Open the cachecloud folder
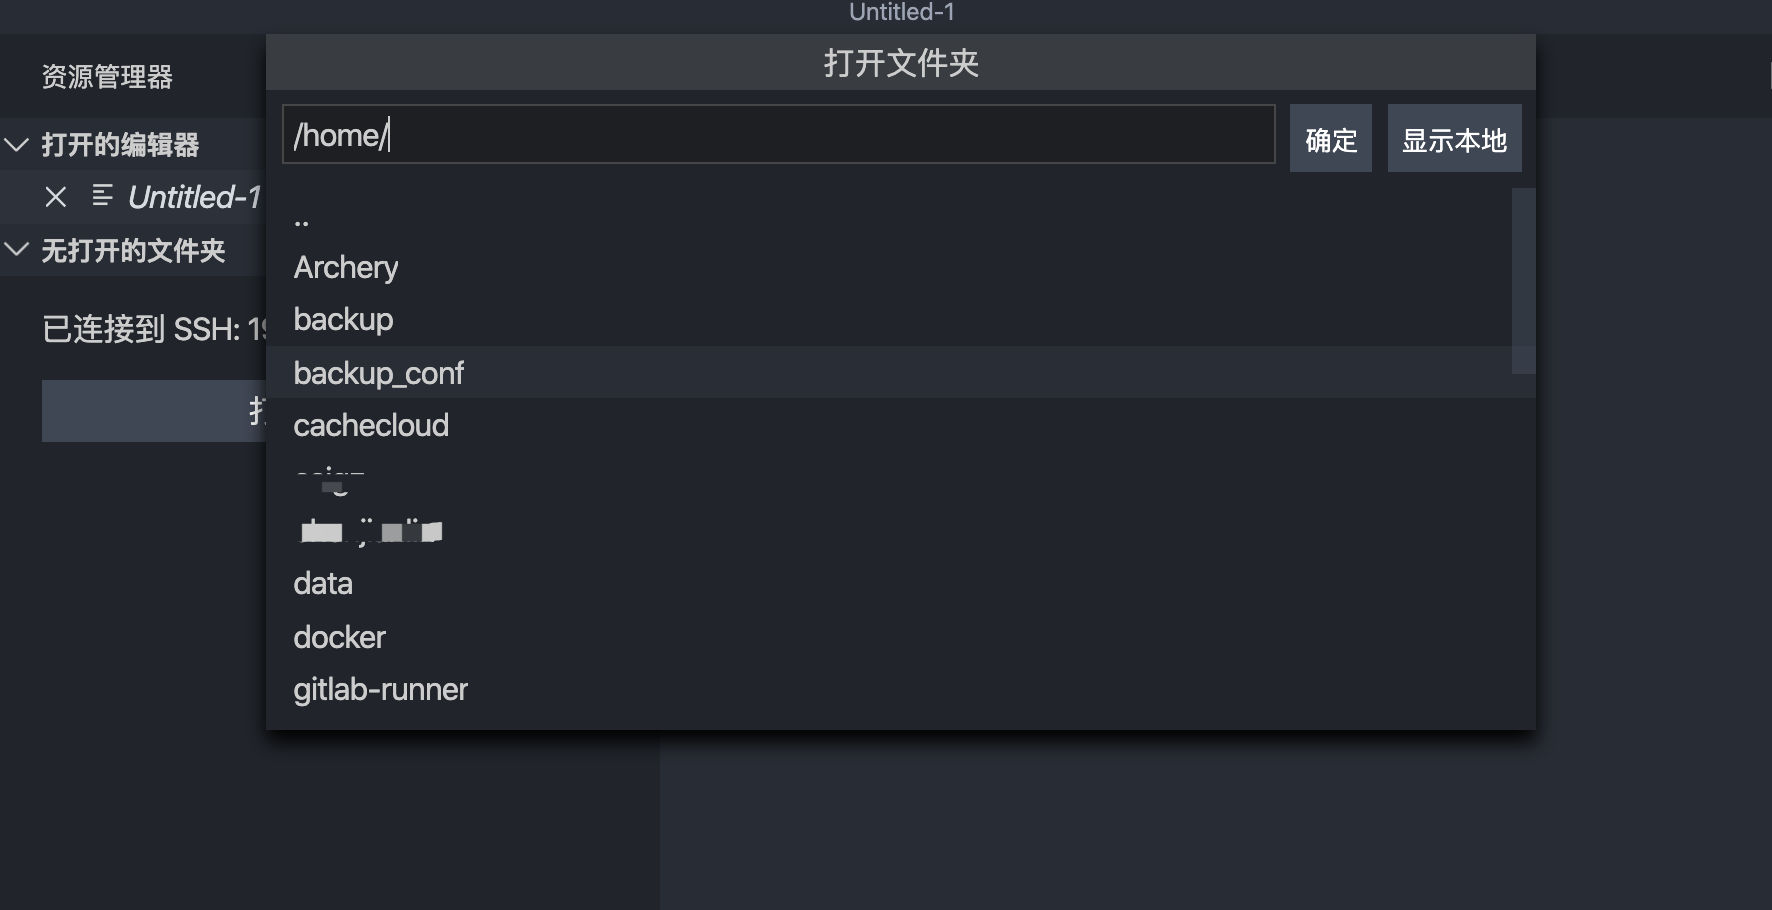Screen dimensions: 1772x910 [901, 425]
